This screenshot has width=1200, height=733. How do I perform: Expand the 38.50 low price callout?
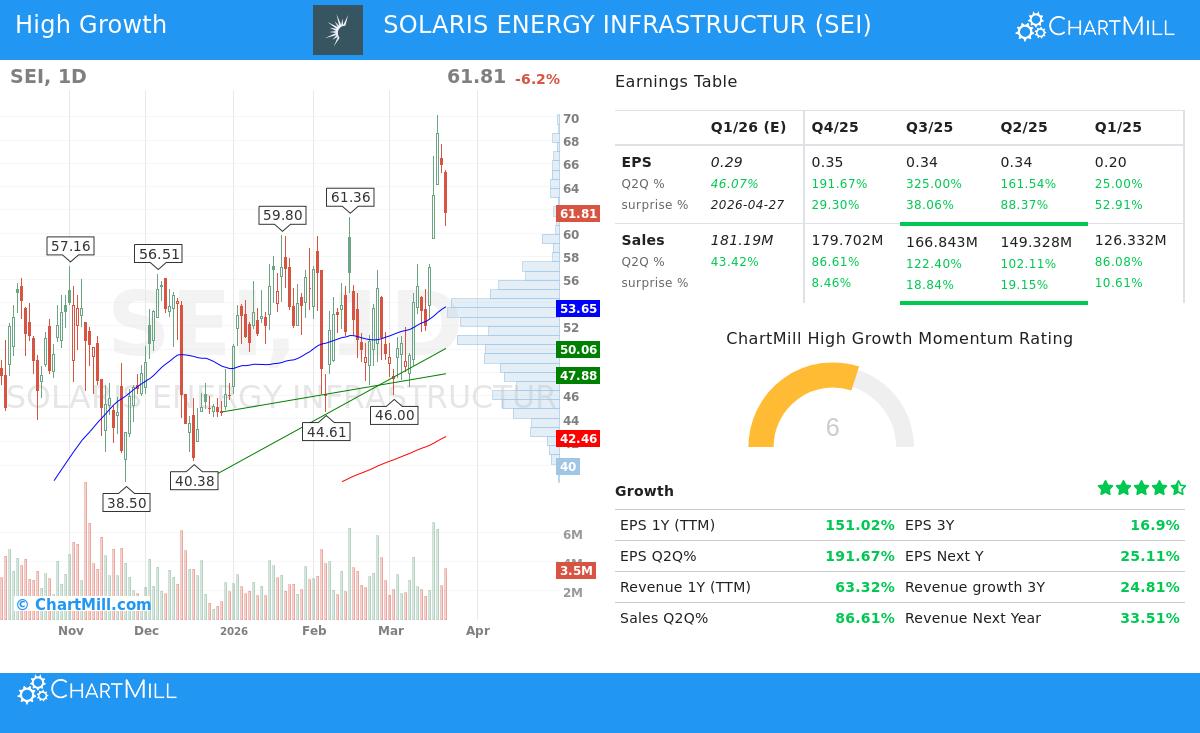tap(126, 503)
